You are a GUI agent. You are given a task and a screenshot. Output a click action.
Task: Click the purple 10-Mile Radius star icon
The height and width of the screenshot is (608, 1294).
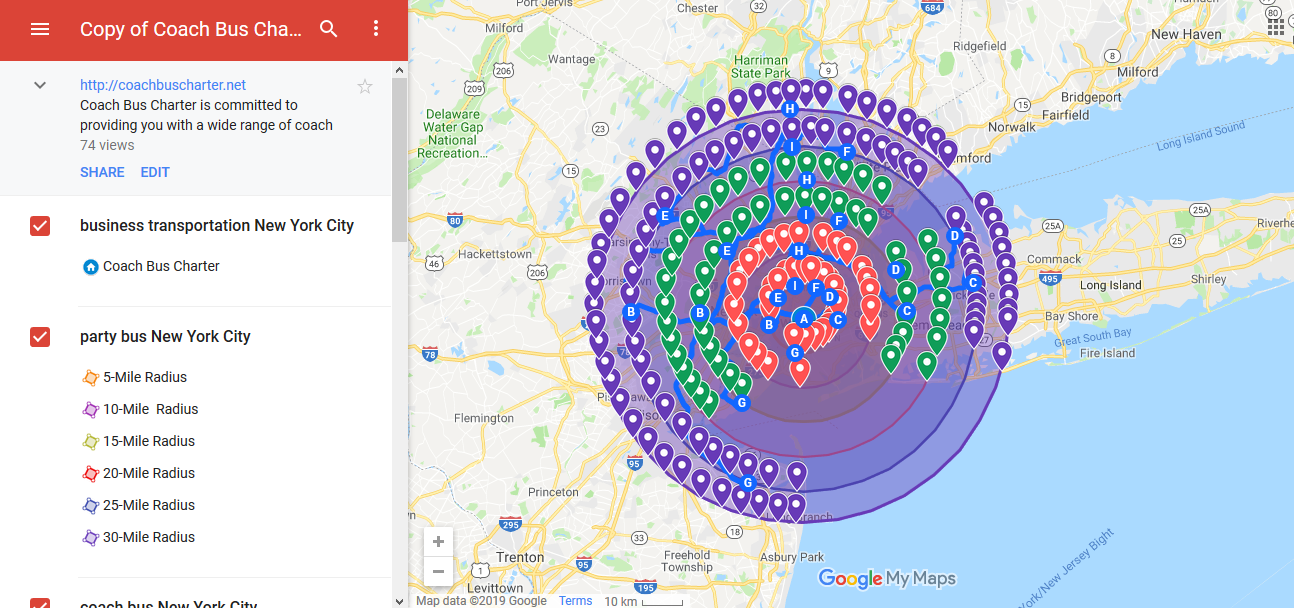92,409
